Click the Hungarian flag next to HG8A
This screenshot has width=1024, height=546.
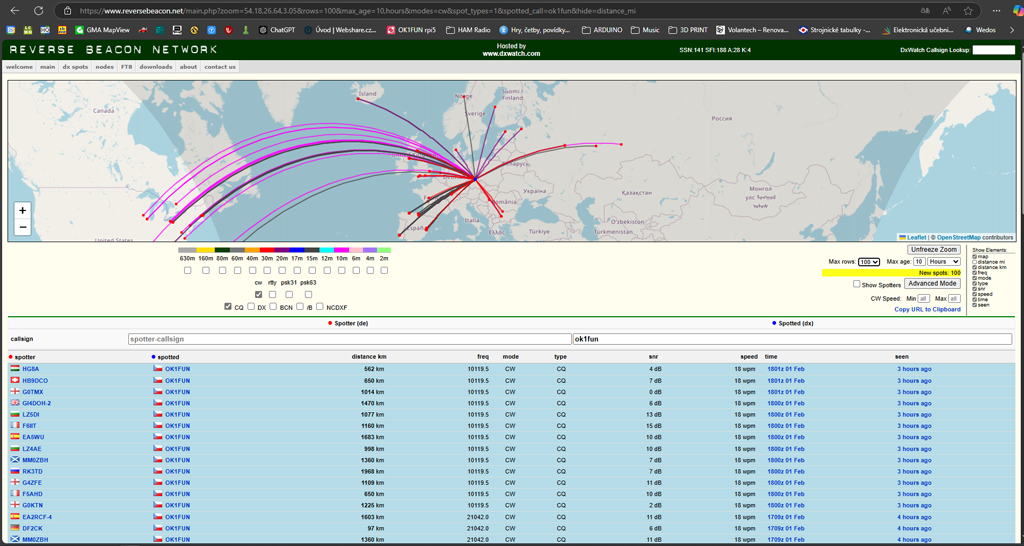pyautogui.click(x=14, y=368)
